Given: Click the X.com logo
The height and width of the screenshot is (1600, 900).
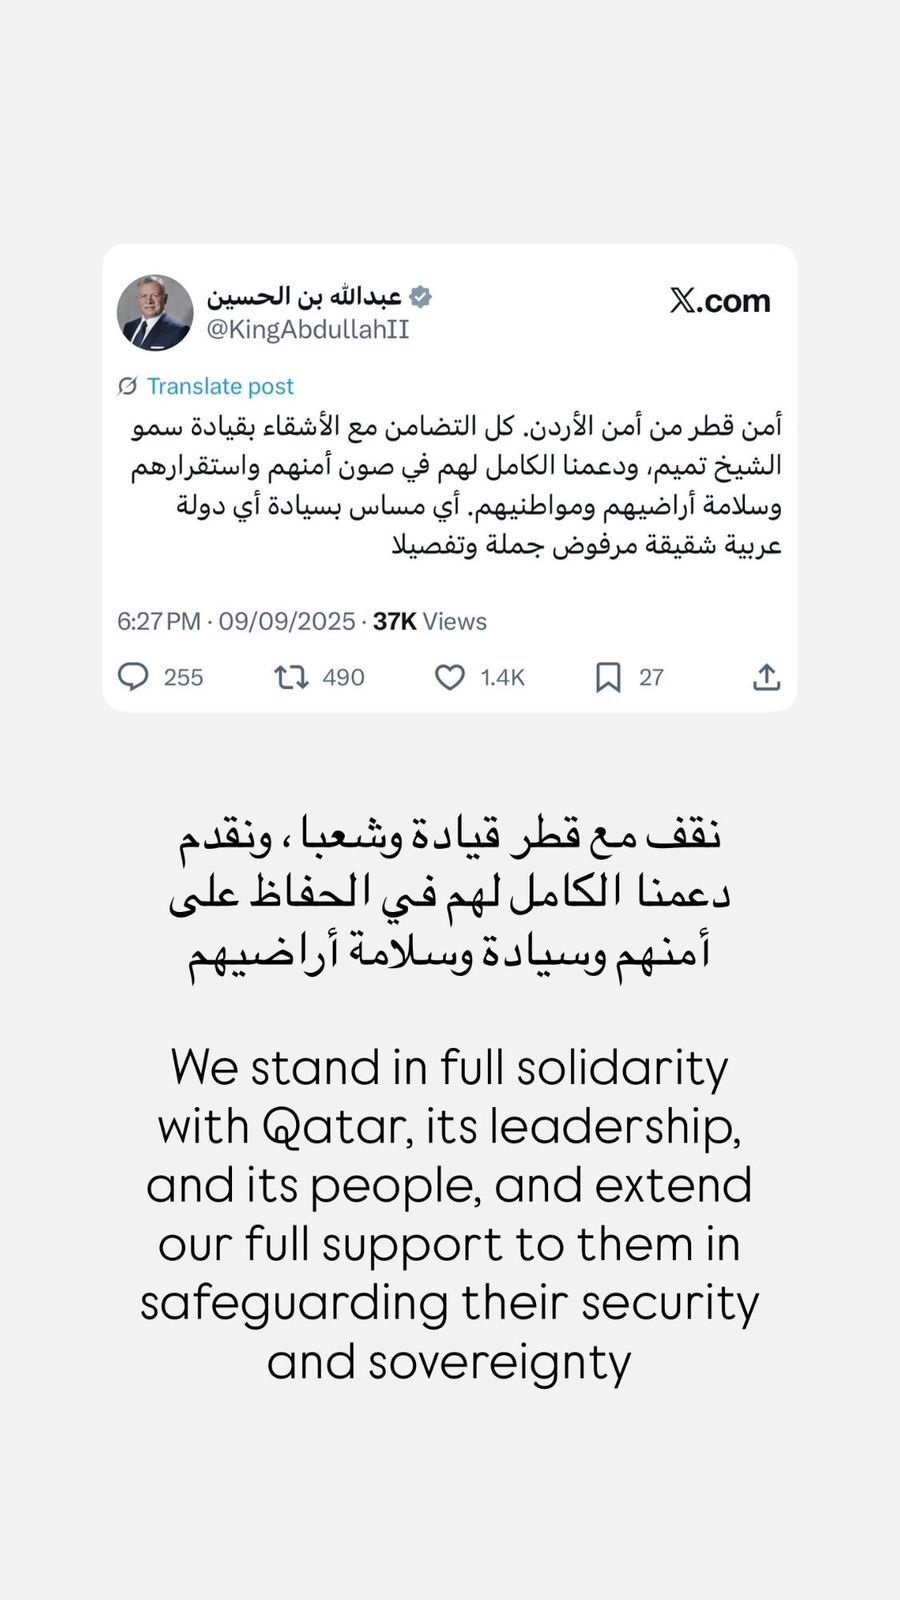Looking at the screenshot, I should (x=720, y=300).
